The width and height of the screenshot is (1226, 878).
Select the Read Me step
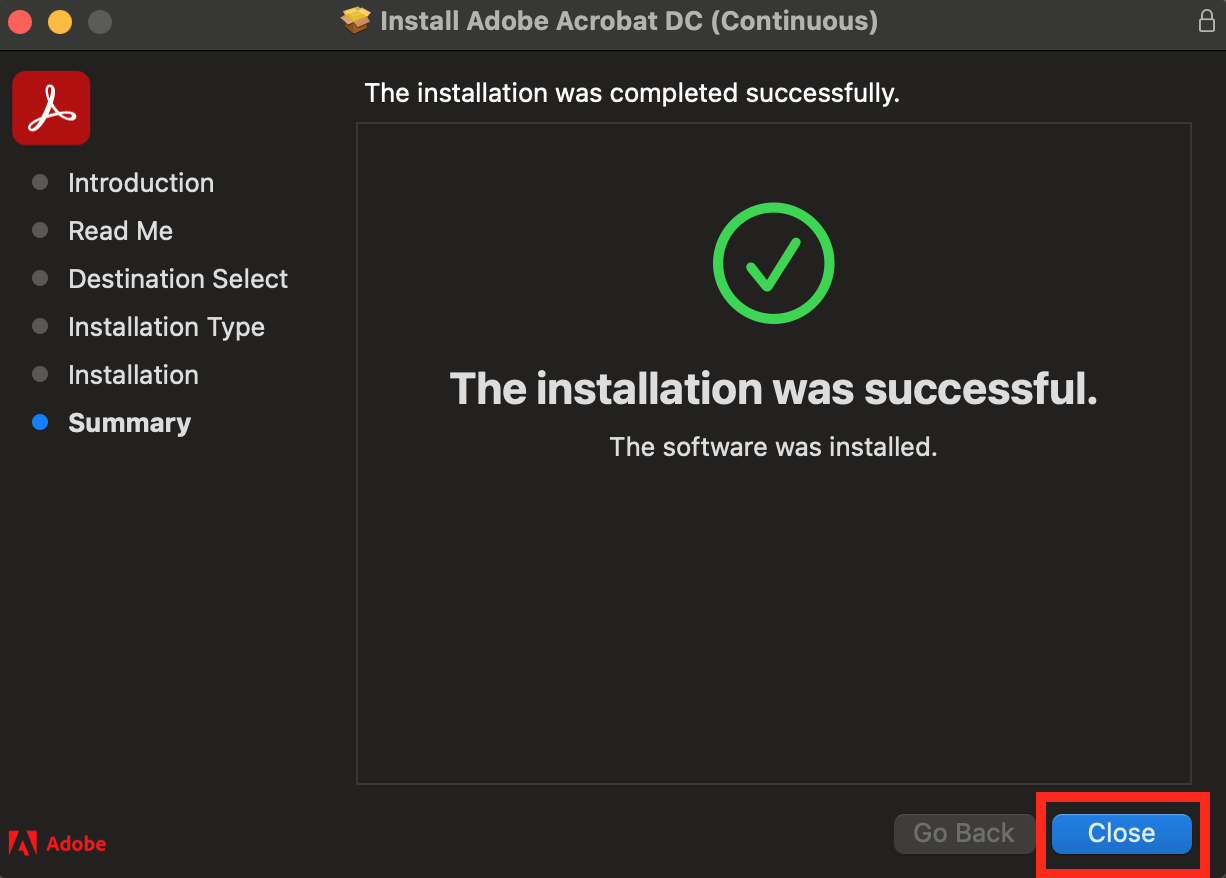click(121, 231)
